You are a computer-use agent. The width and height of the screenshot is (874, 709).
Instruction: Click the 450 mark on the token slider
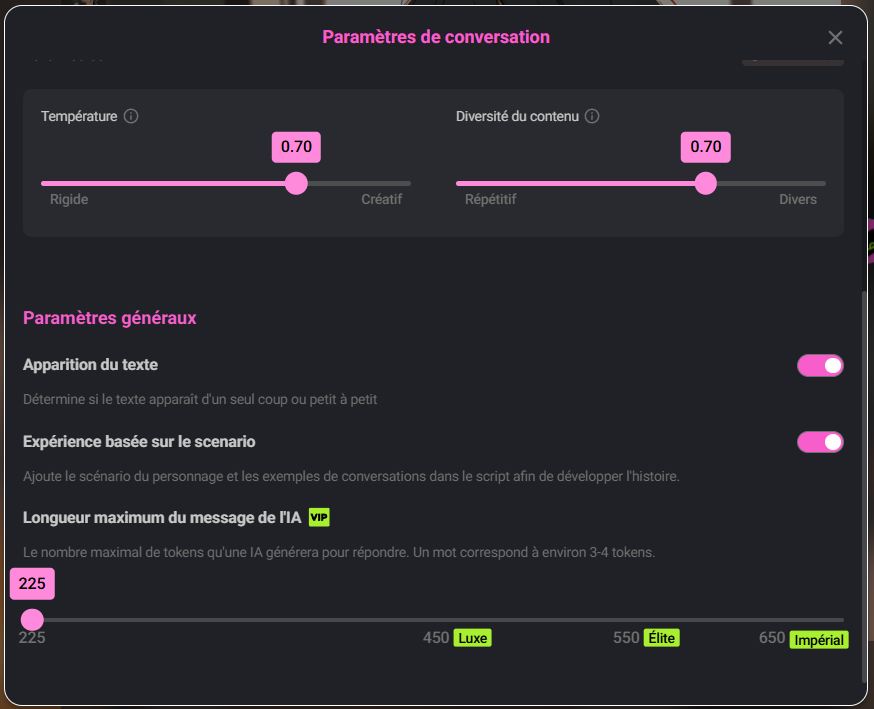[x=436, y=619]
